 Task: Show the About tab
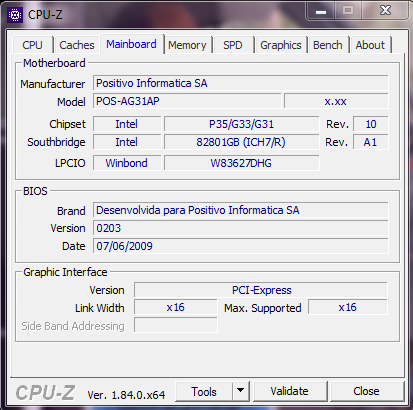pos(370,45)
